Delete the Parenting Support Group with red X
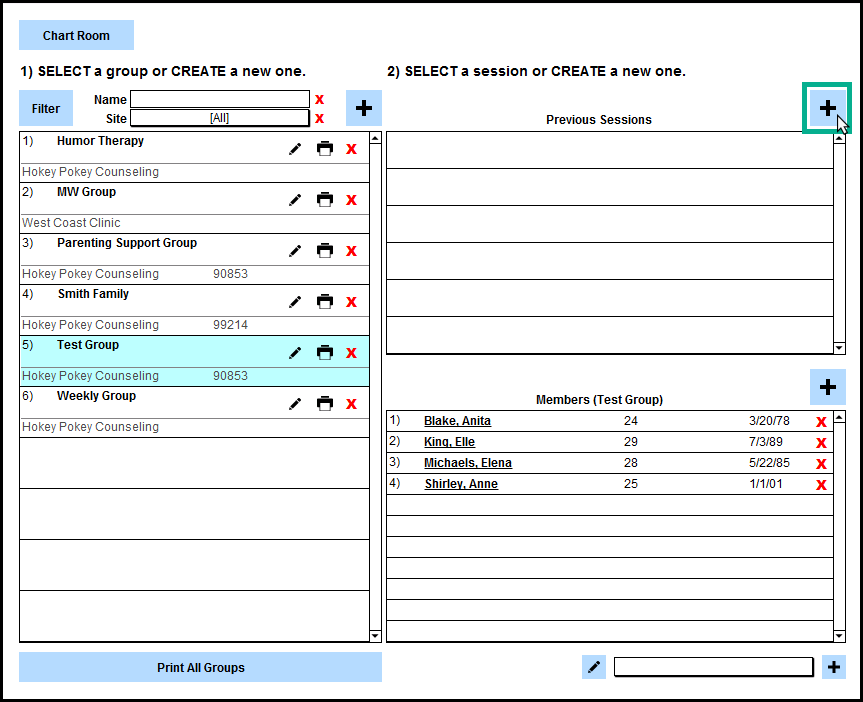Image resolution: width=863 pixels, height=702 pixels. click(351, 251)
